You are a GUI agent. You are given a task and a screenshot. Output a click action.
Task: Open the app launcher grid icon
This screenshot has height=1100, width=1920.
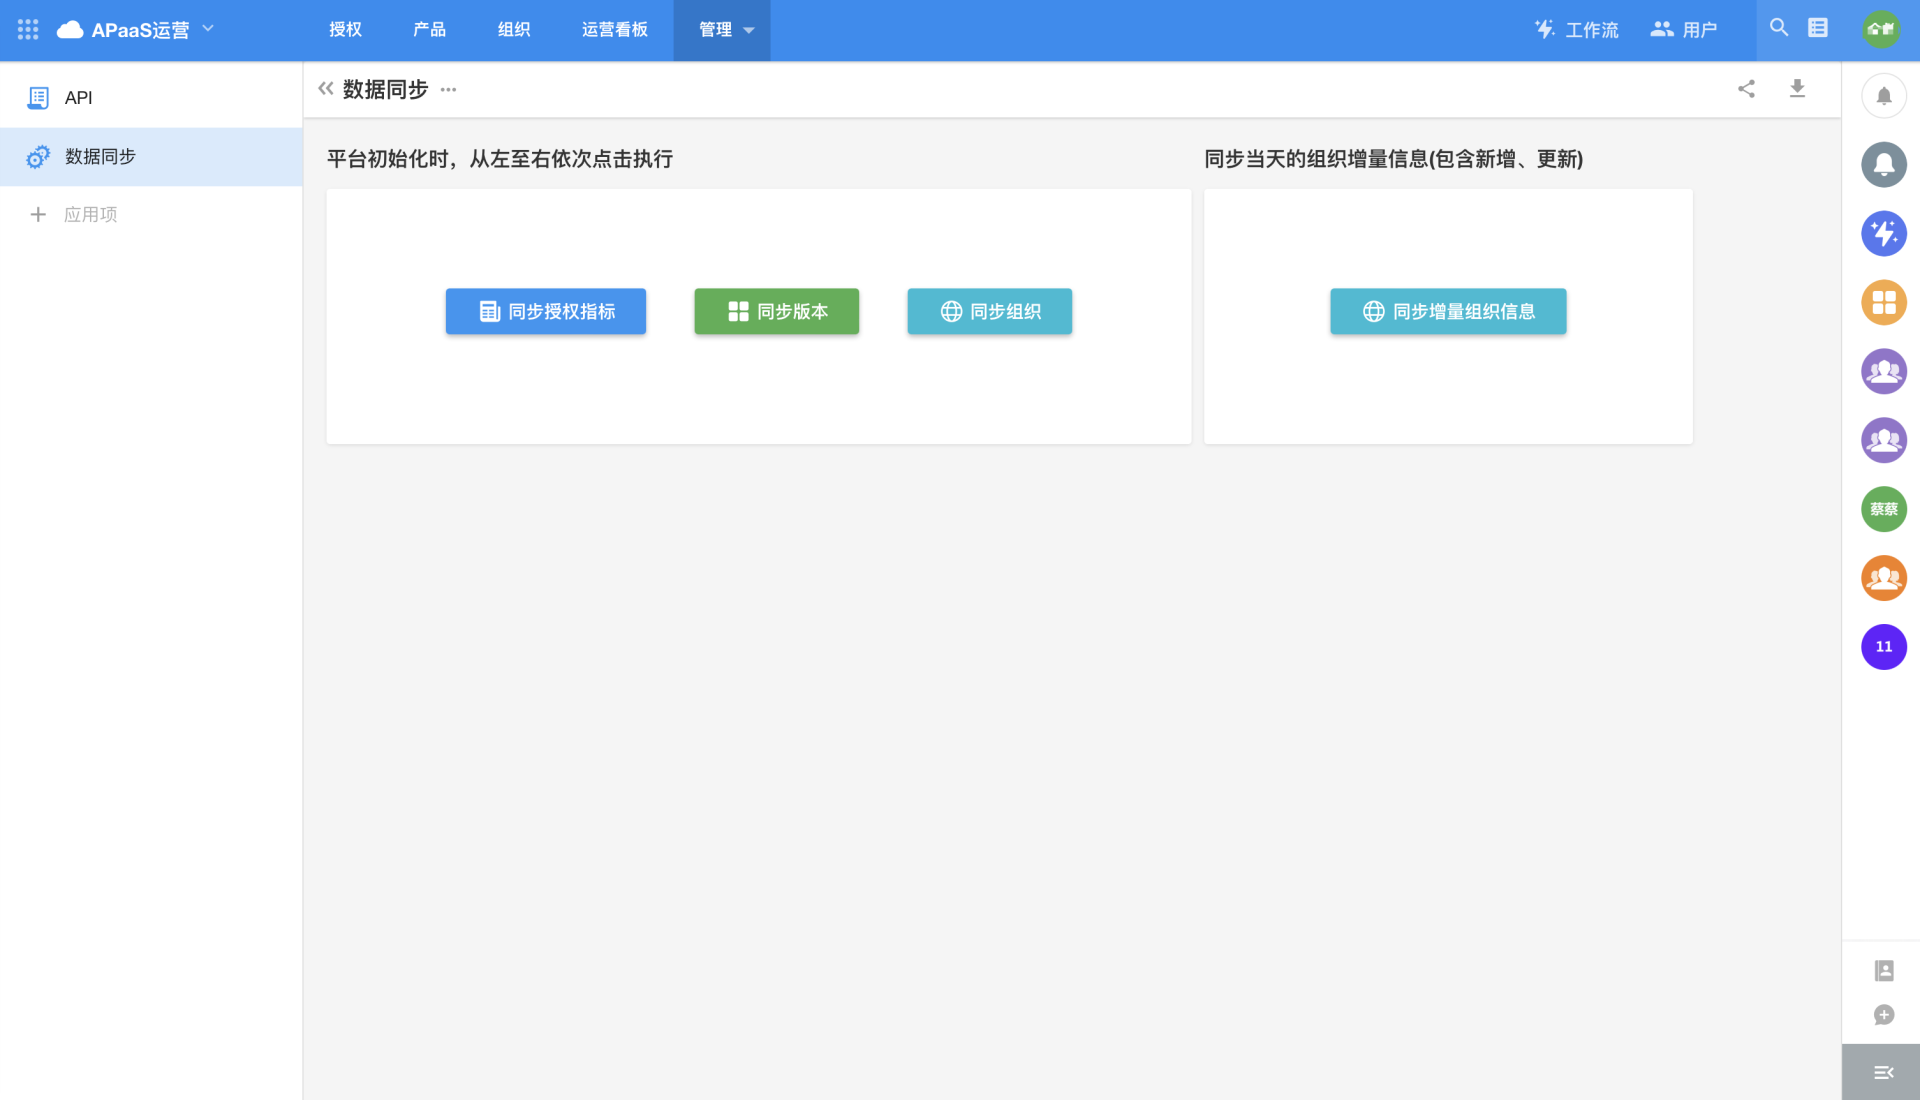[28, 30]
